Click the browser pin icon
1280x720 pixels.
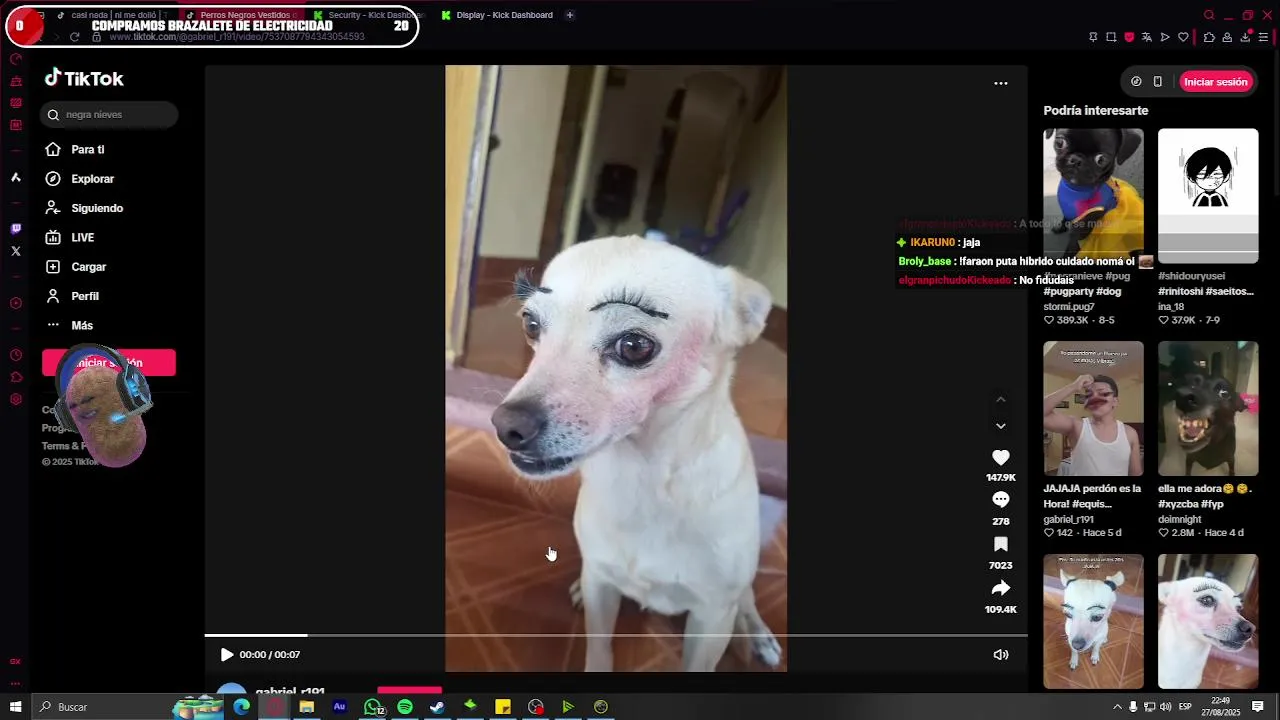[1093, 37]
